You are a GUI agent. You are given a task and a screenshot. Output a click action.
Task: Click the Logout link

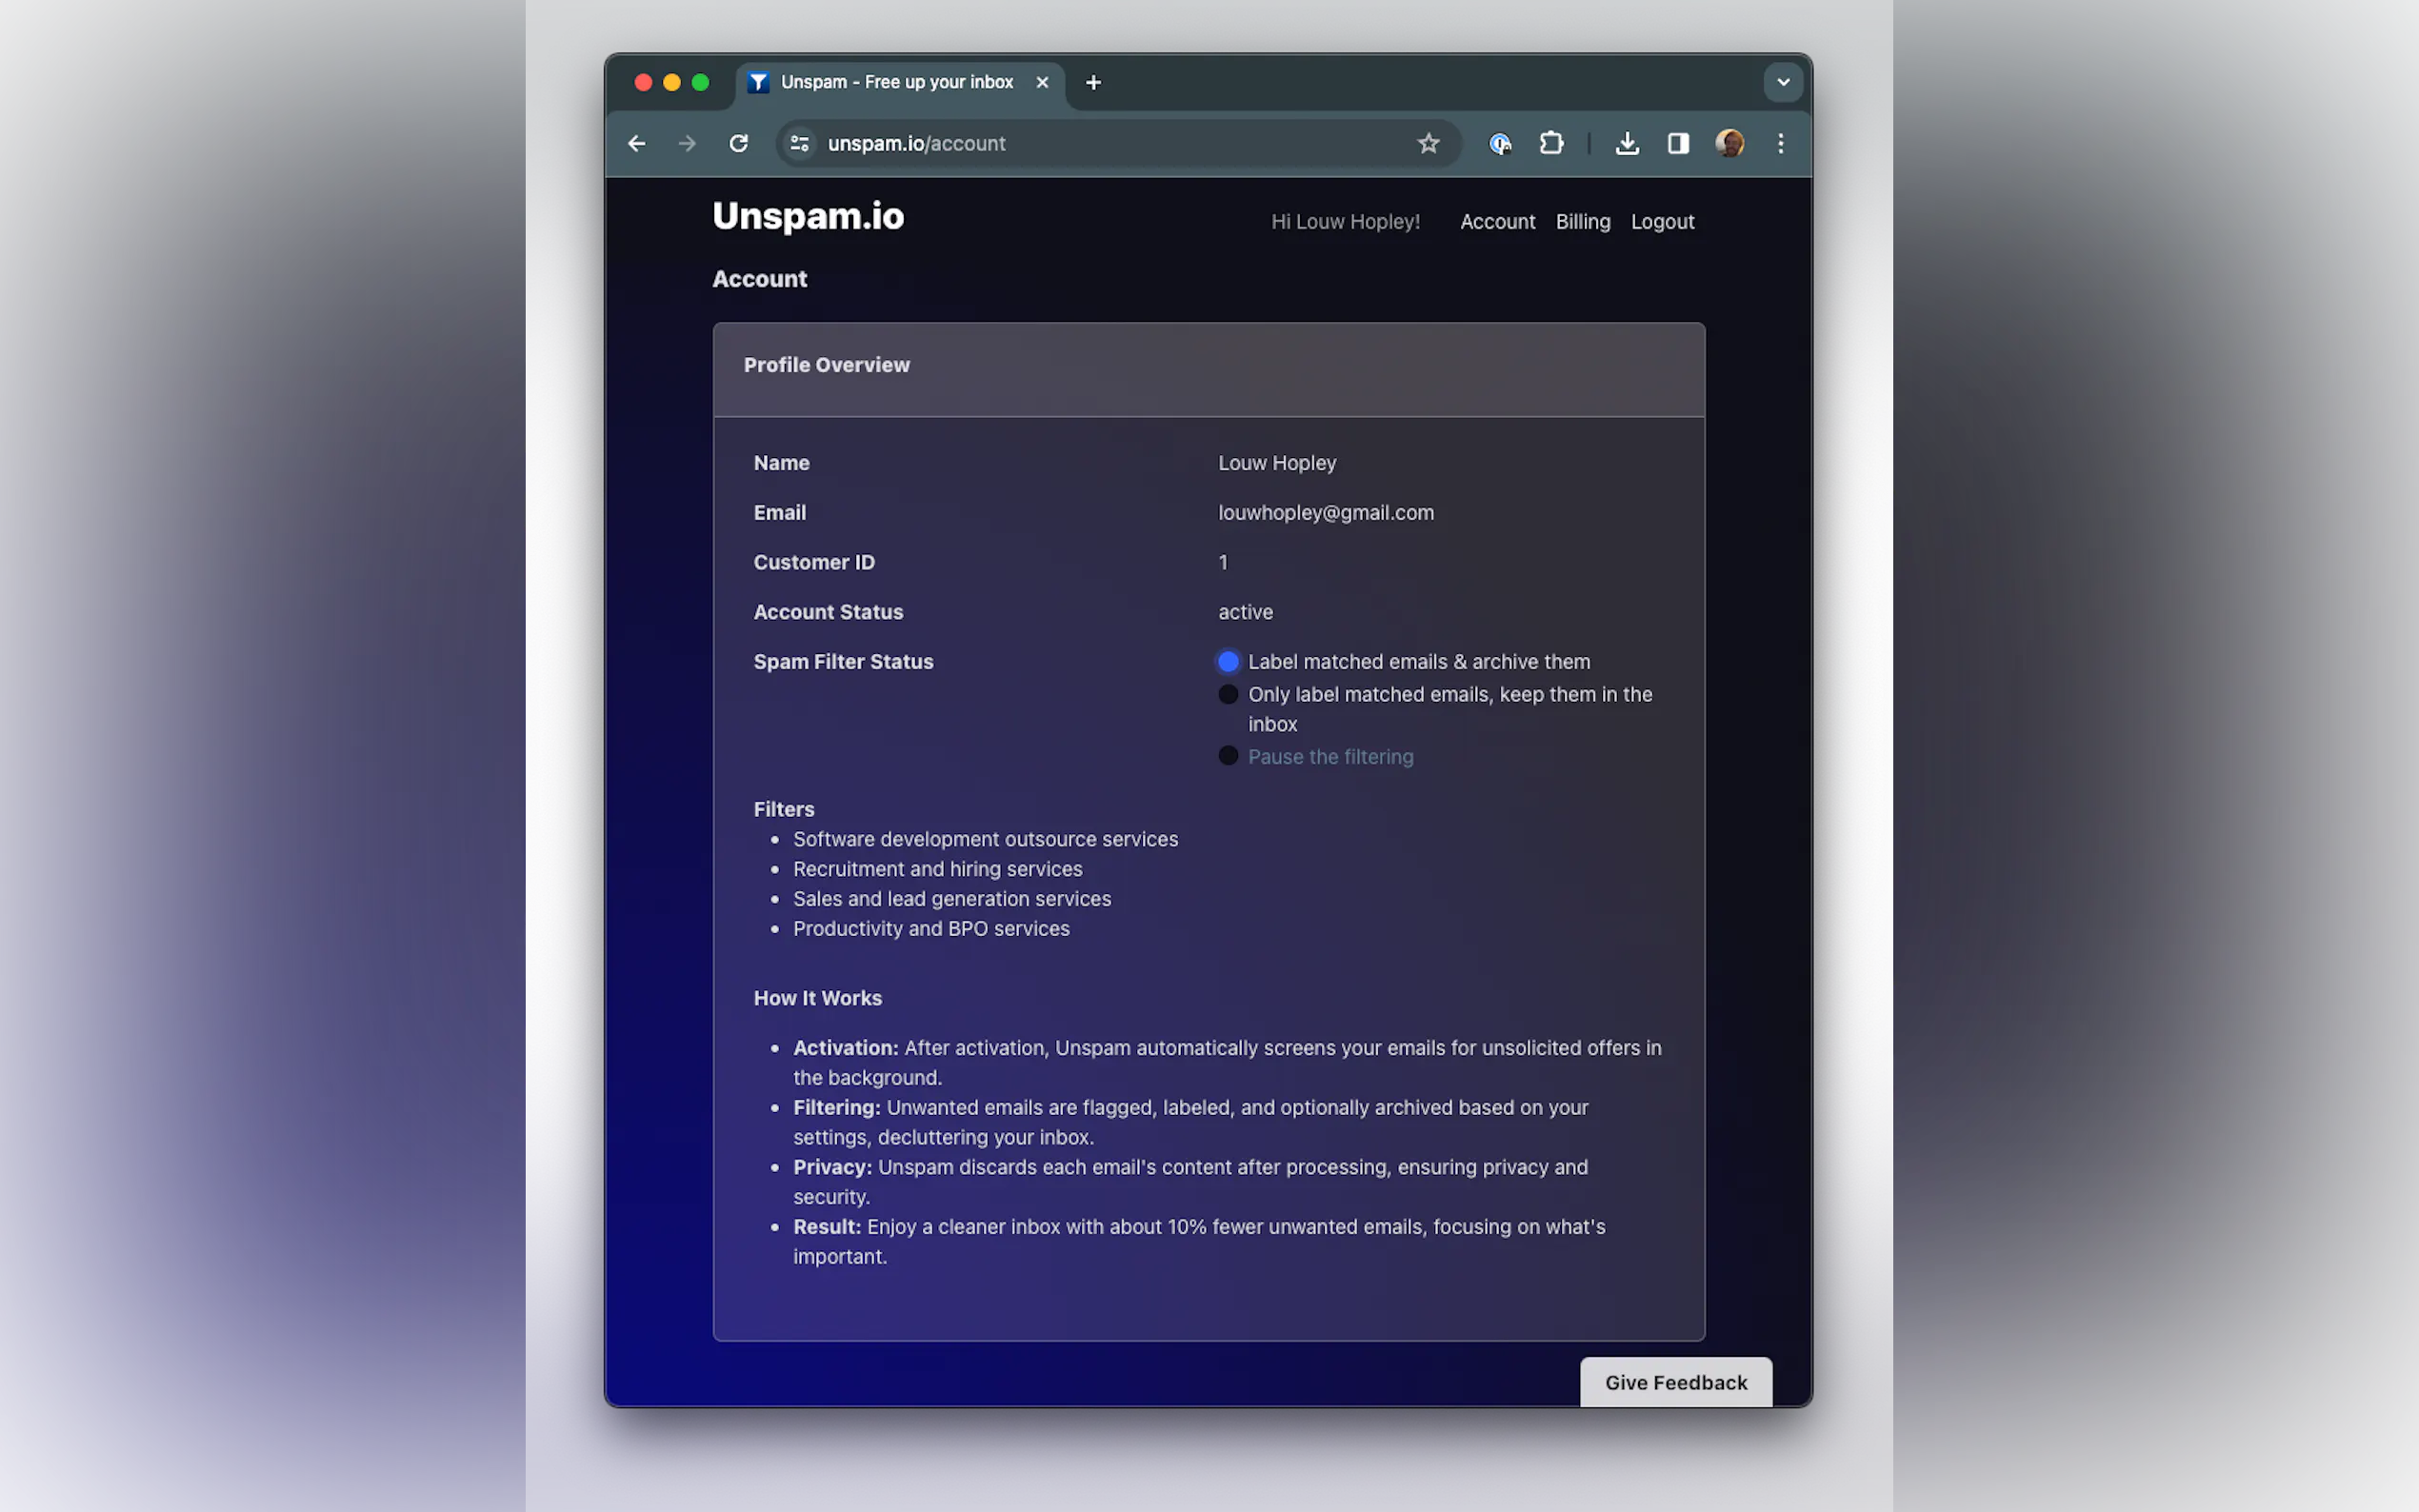click(1662, 221)
